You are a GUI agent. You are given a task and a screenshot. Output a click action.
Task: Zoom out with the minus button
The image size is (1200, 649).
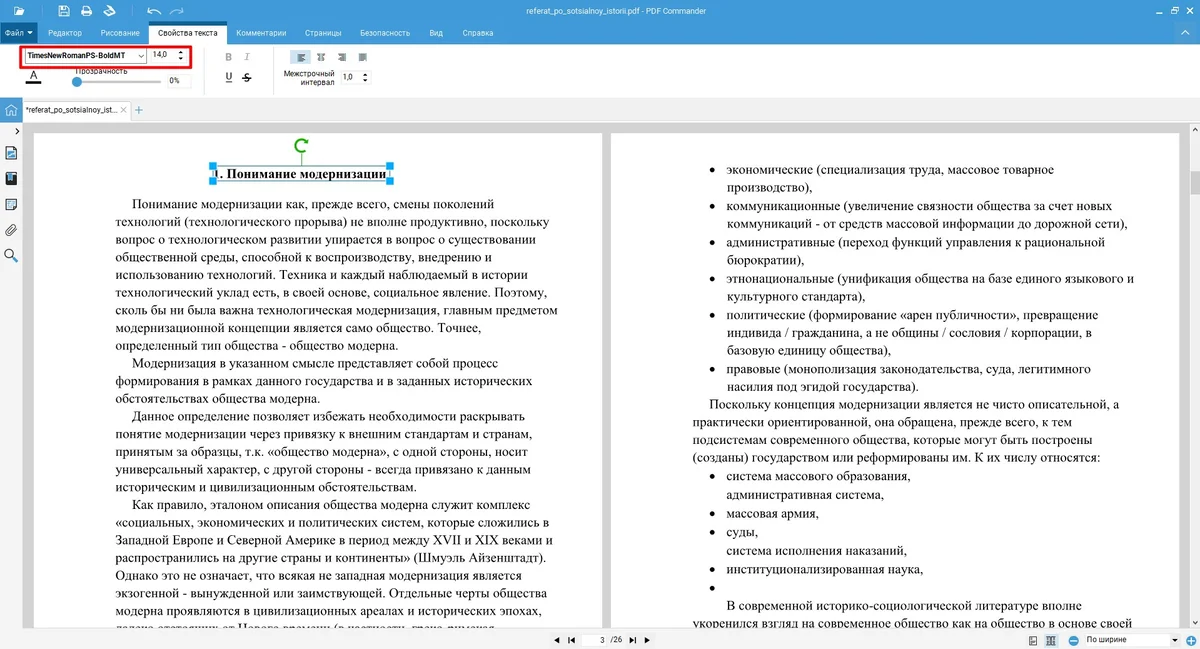[1074, 640]
